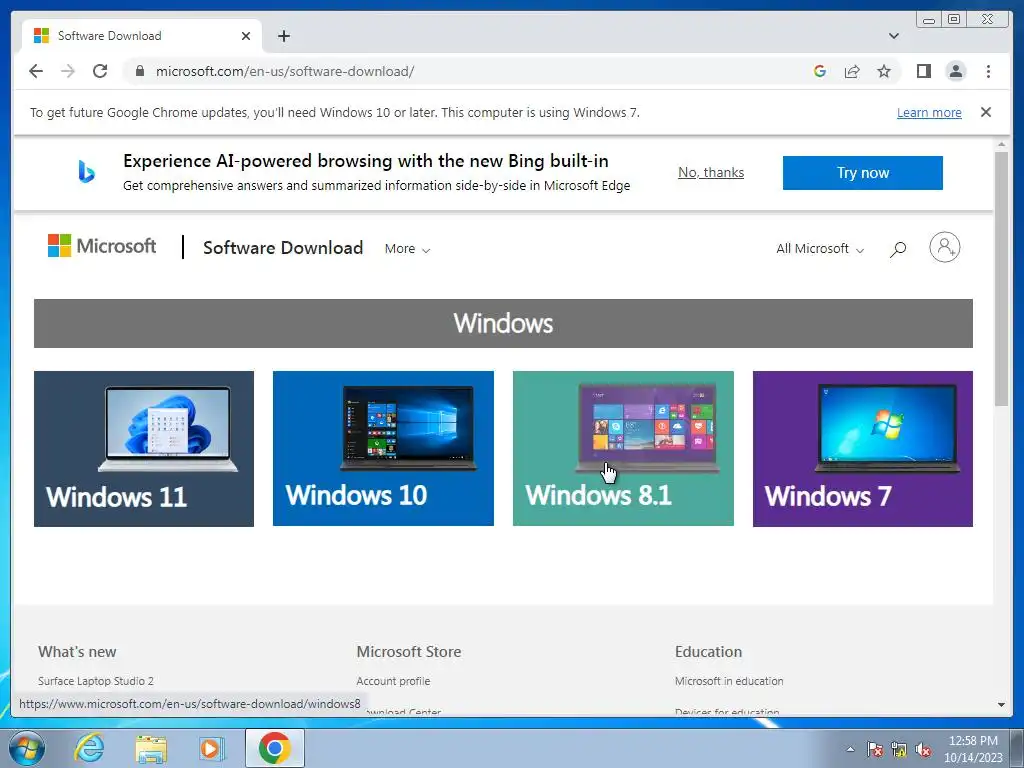Open Windows Explorer from taskbar
Viewport: 1024px width, 768px height.
click(x=151, y=748)
